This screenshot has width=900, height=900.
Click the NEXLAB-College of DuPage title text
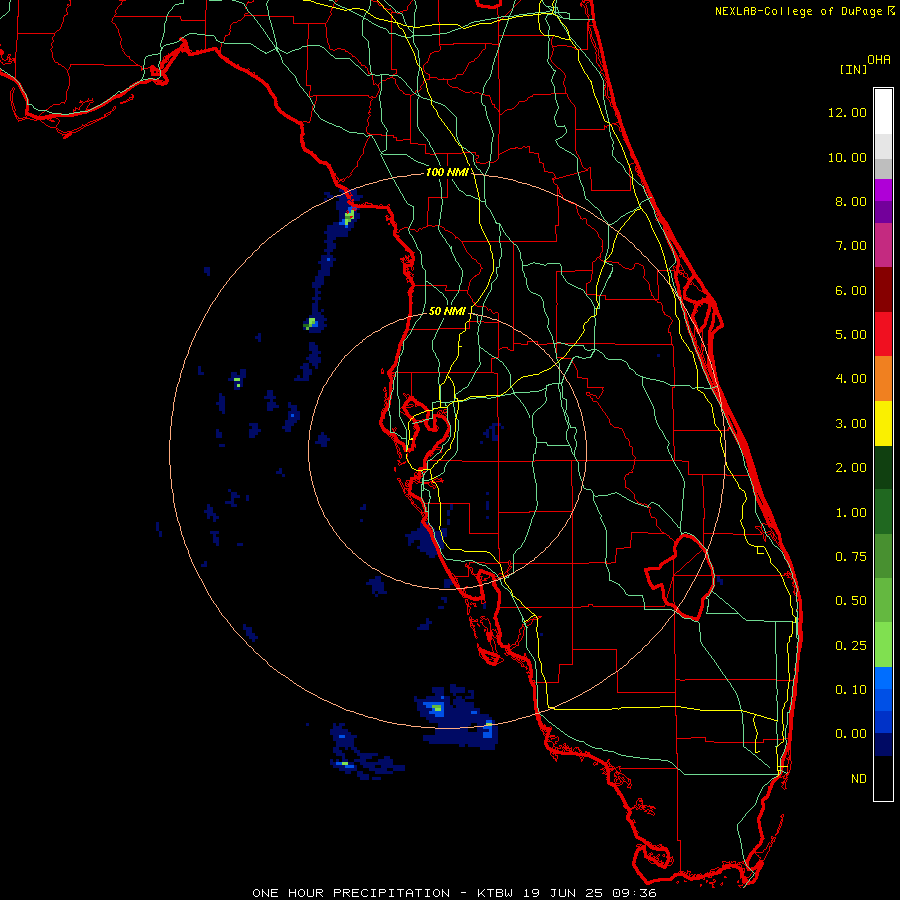click(x=800, y=11)
